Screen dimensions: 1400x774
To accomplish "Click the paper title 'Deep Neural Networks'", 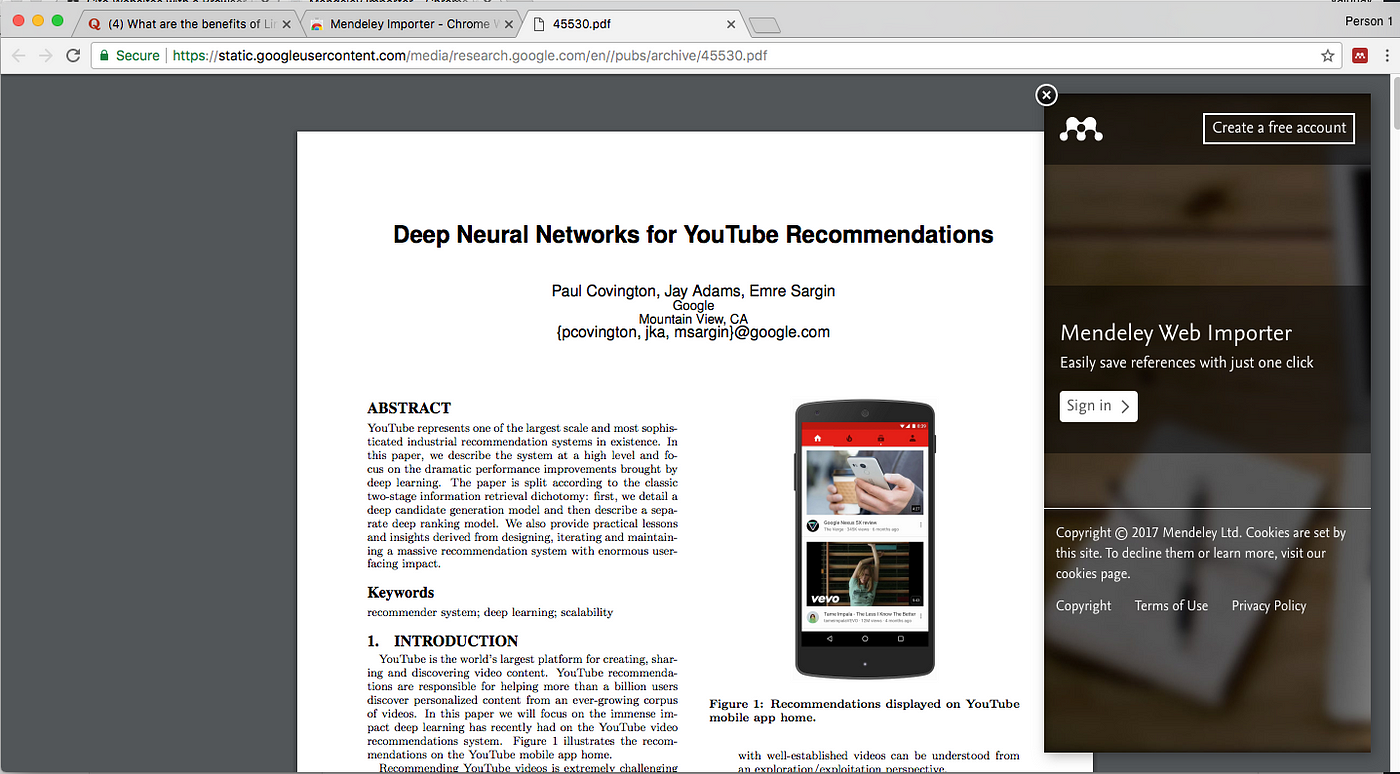I will [693, 235].
